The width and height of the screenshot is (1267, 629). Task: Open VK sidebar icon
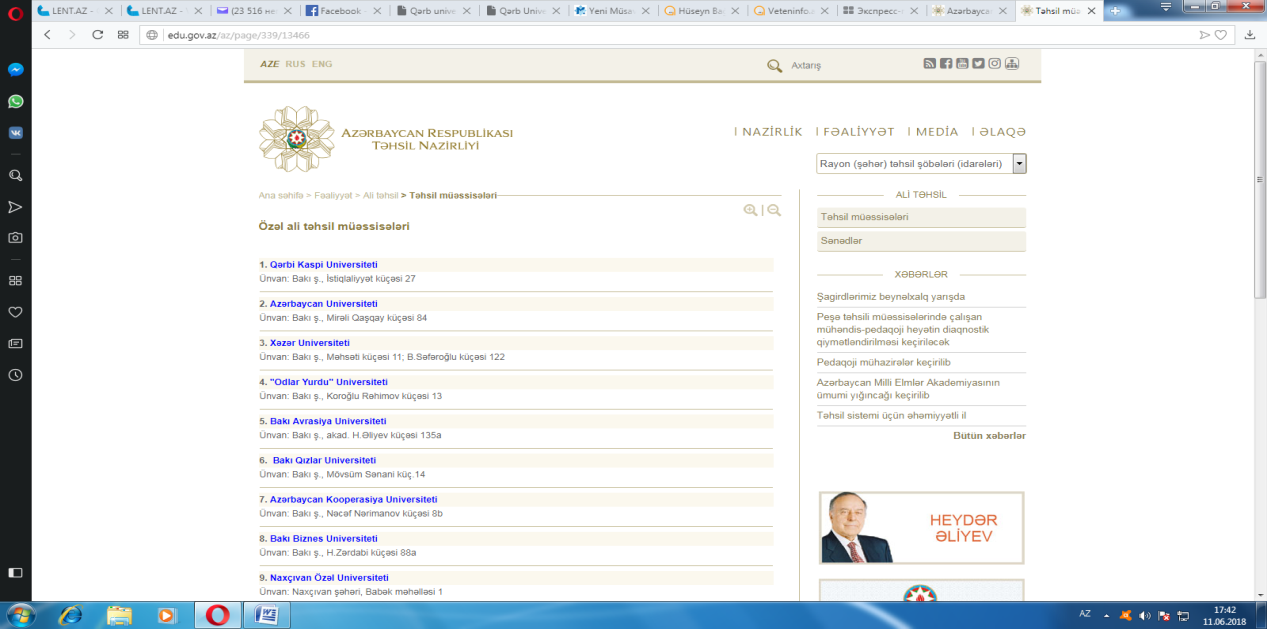15,132
